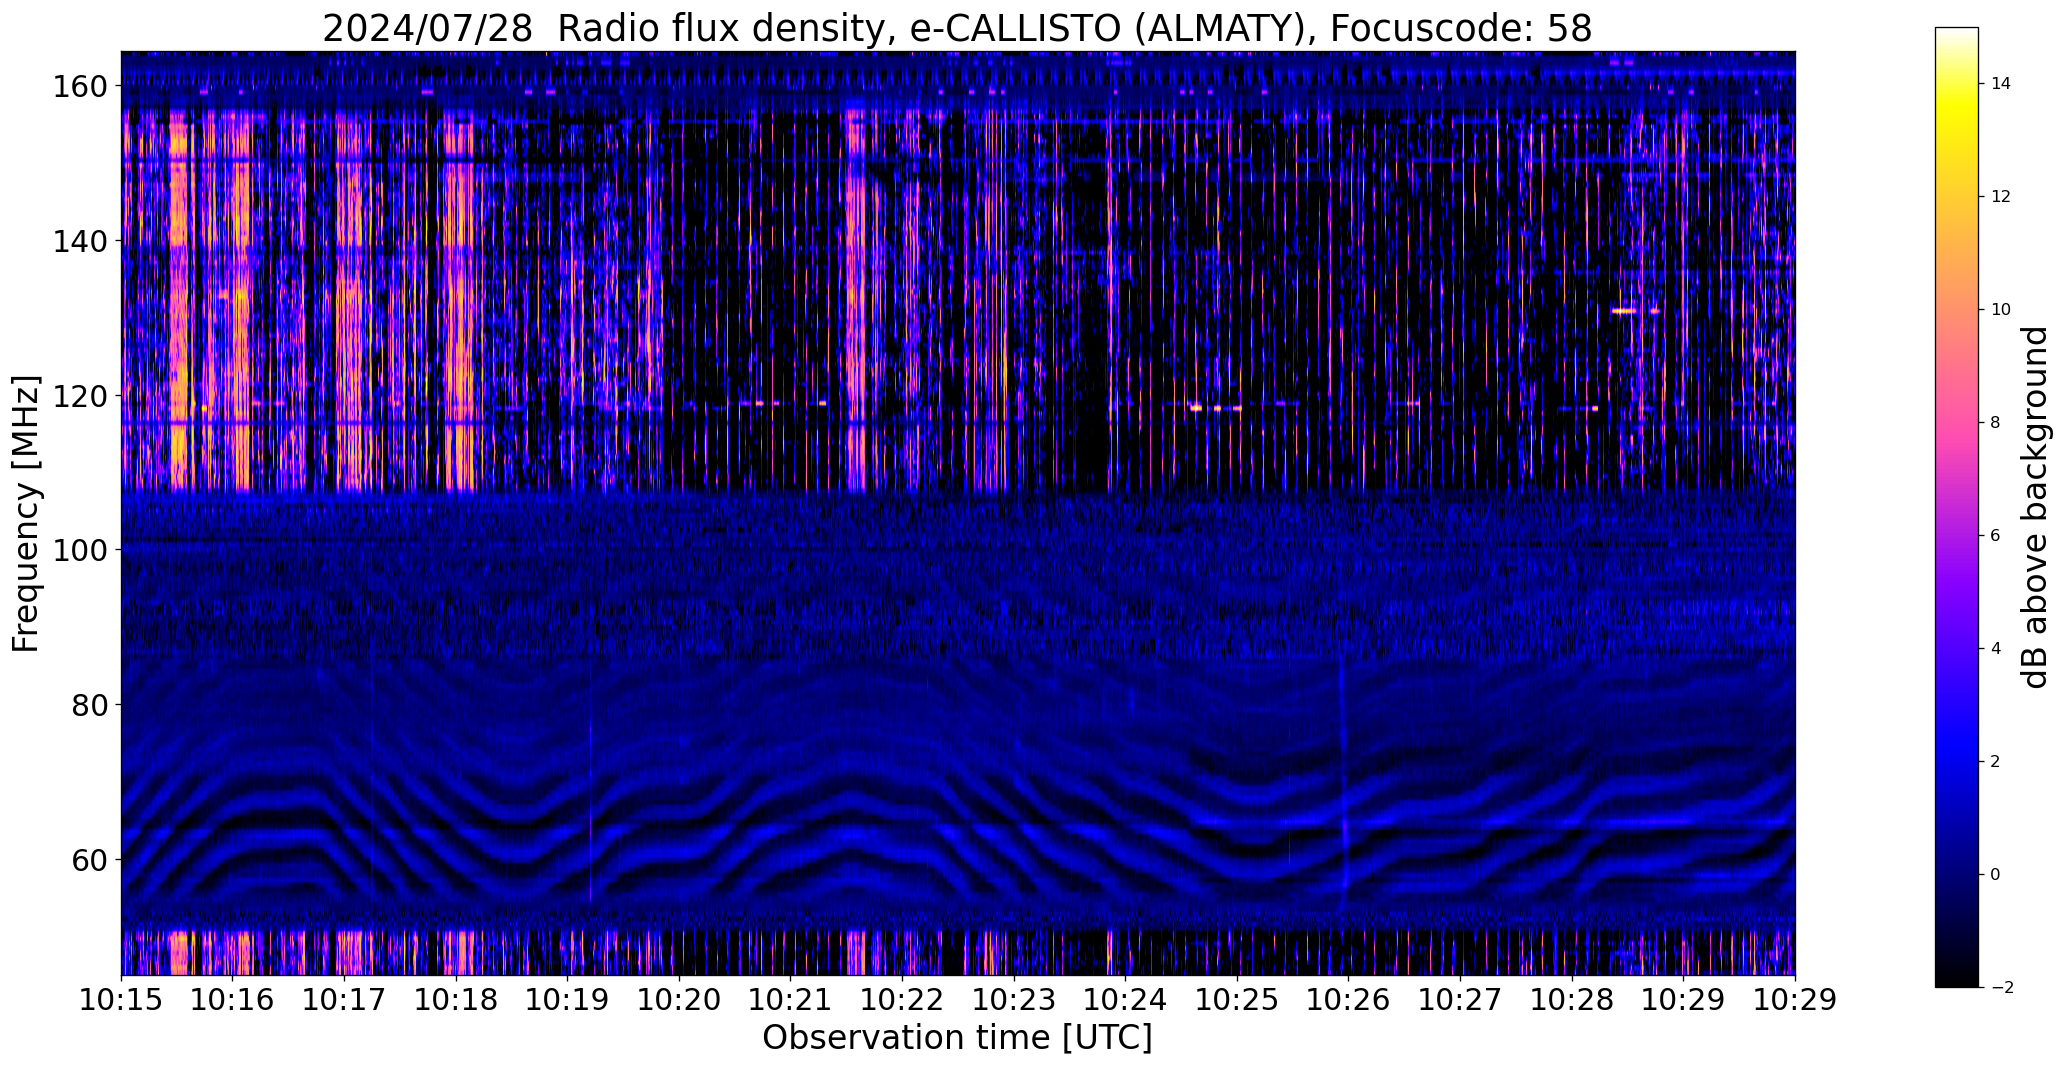Image resolution: width=2066 pixels, height=1067 pixels.
Task: Click the colorbar tick label 6
Action: point(1996,536)
